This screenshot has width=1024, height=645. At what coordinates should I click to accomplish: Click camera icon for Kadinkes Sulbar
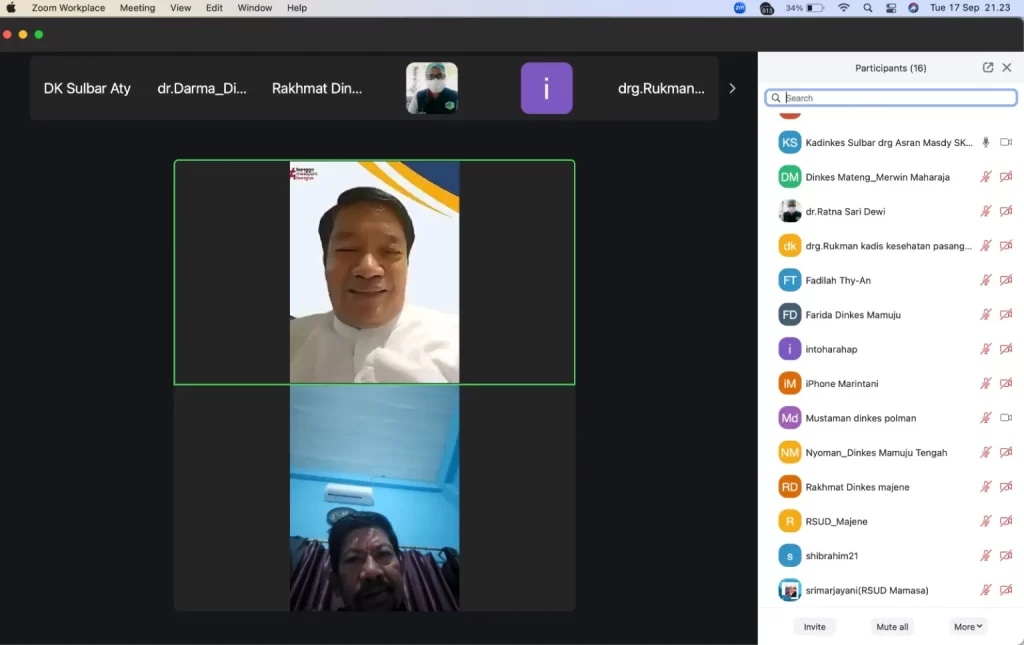[1006, 142]
